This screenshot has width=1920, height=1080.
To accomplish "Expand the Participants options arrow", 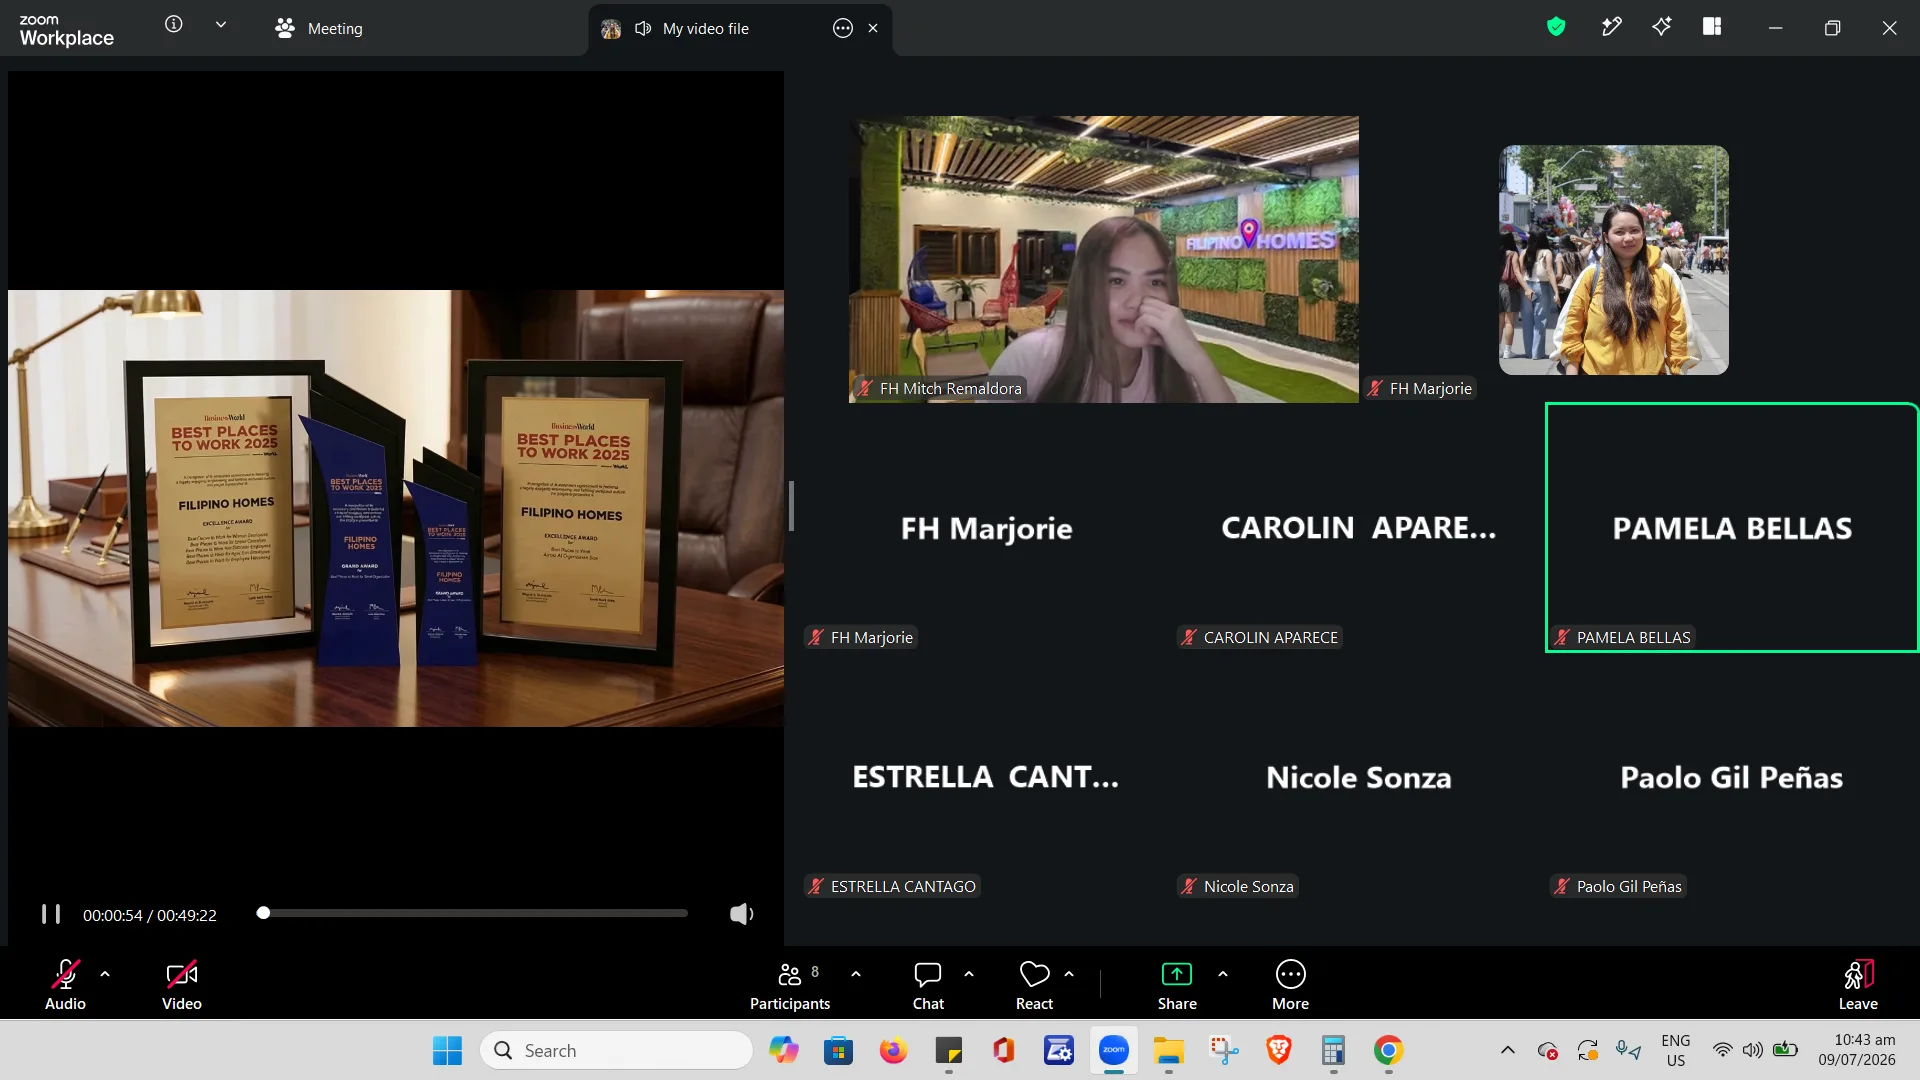I will point(856,973).
